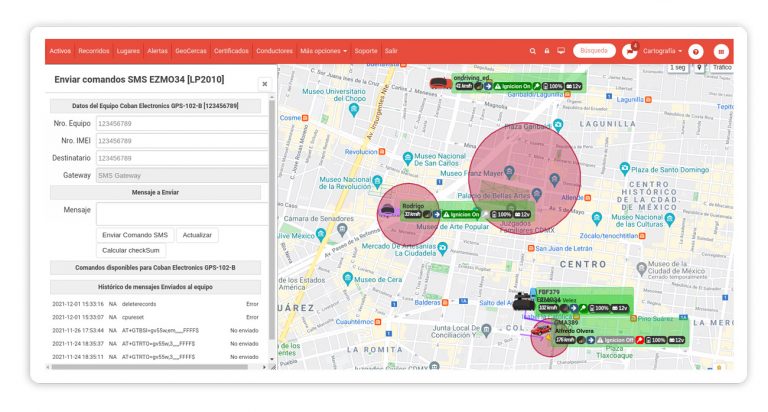Click into the Mensaje text field

point(181,212)
